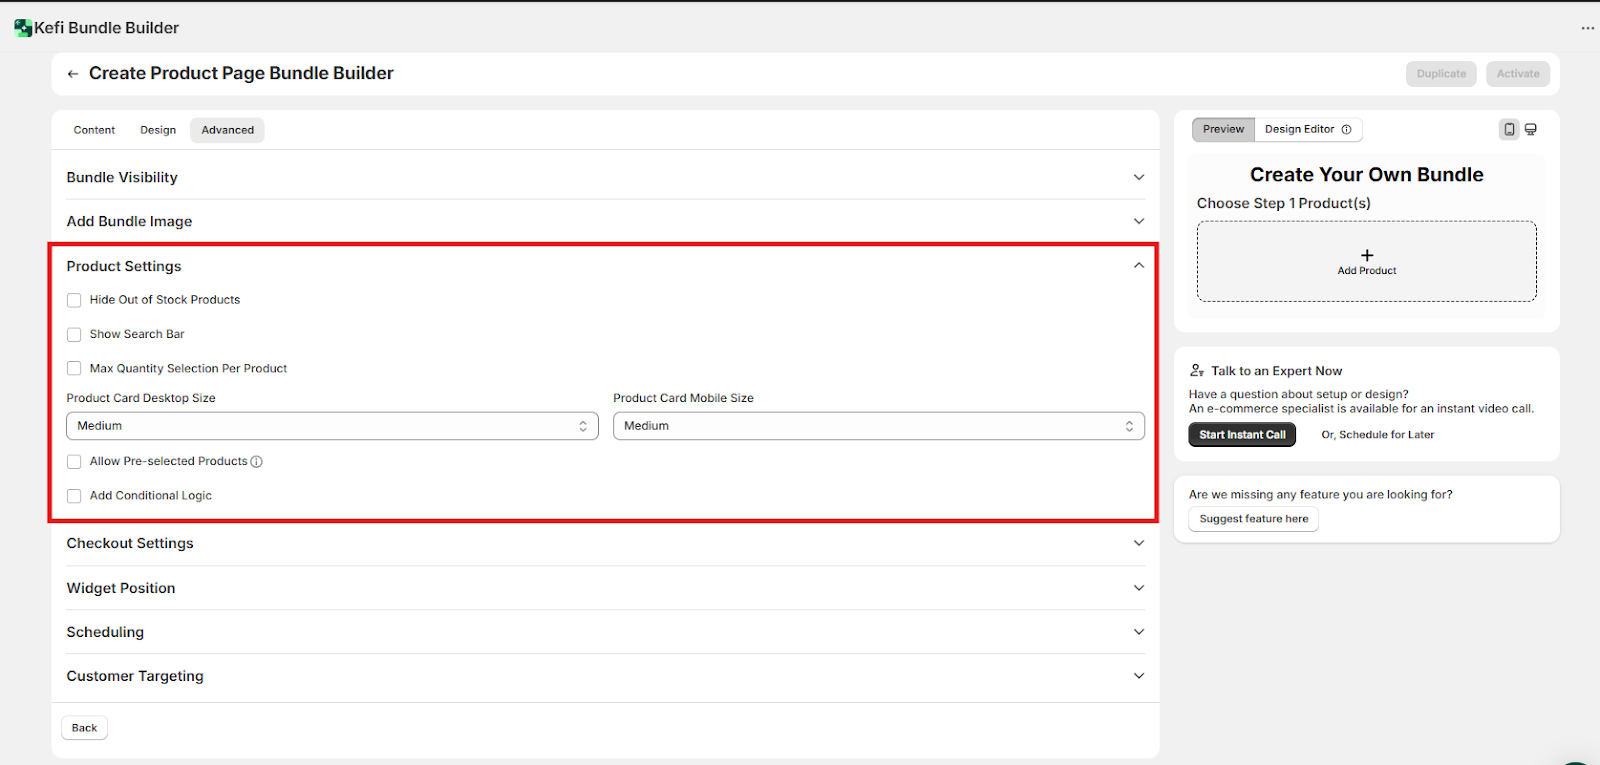The height and width of the screenshot is (765, 1600).
Task: Switch preview to desktop view icon
Action: [1531, 129]
